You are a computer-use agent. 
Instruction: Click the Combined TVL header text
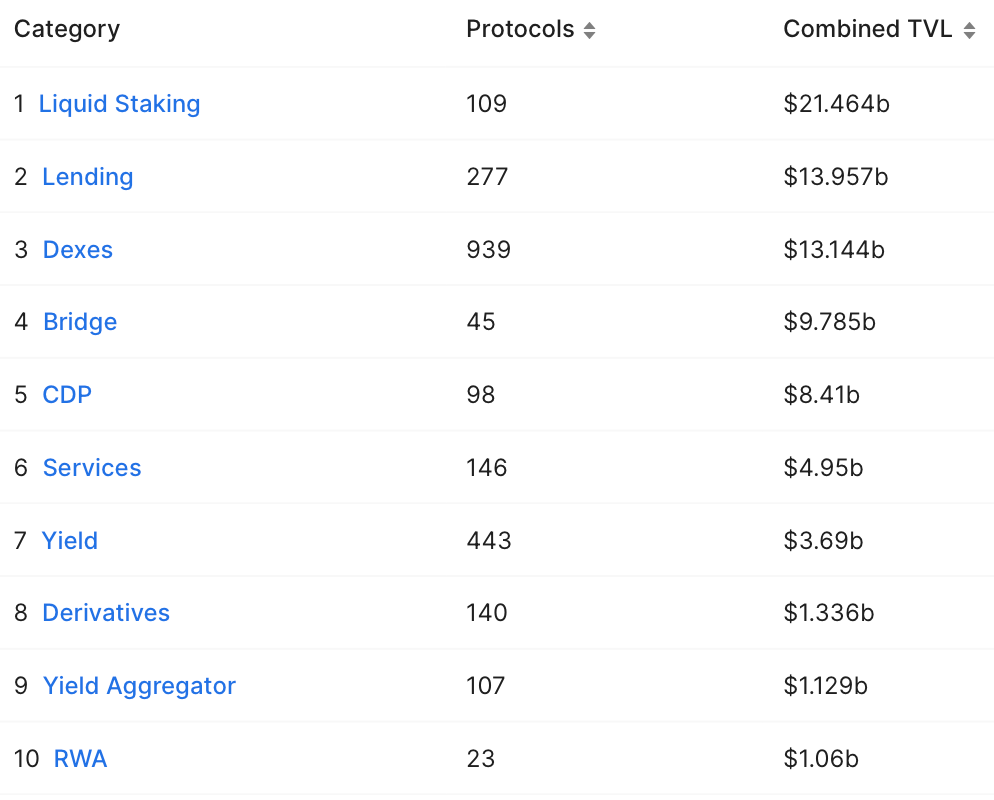point(867,29)
